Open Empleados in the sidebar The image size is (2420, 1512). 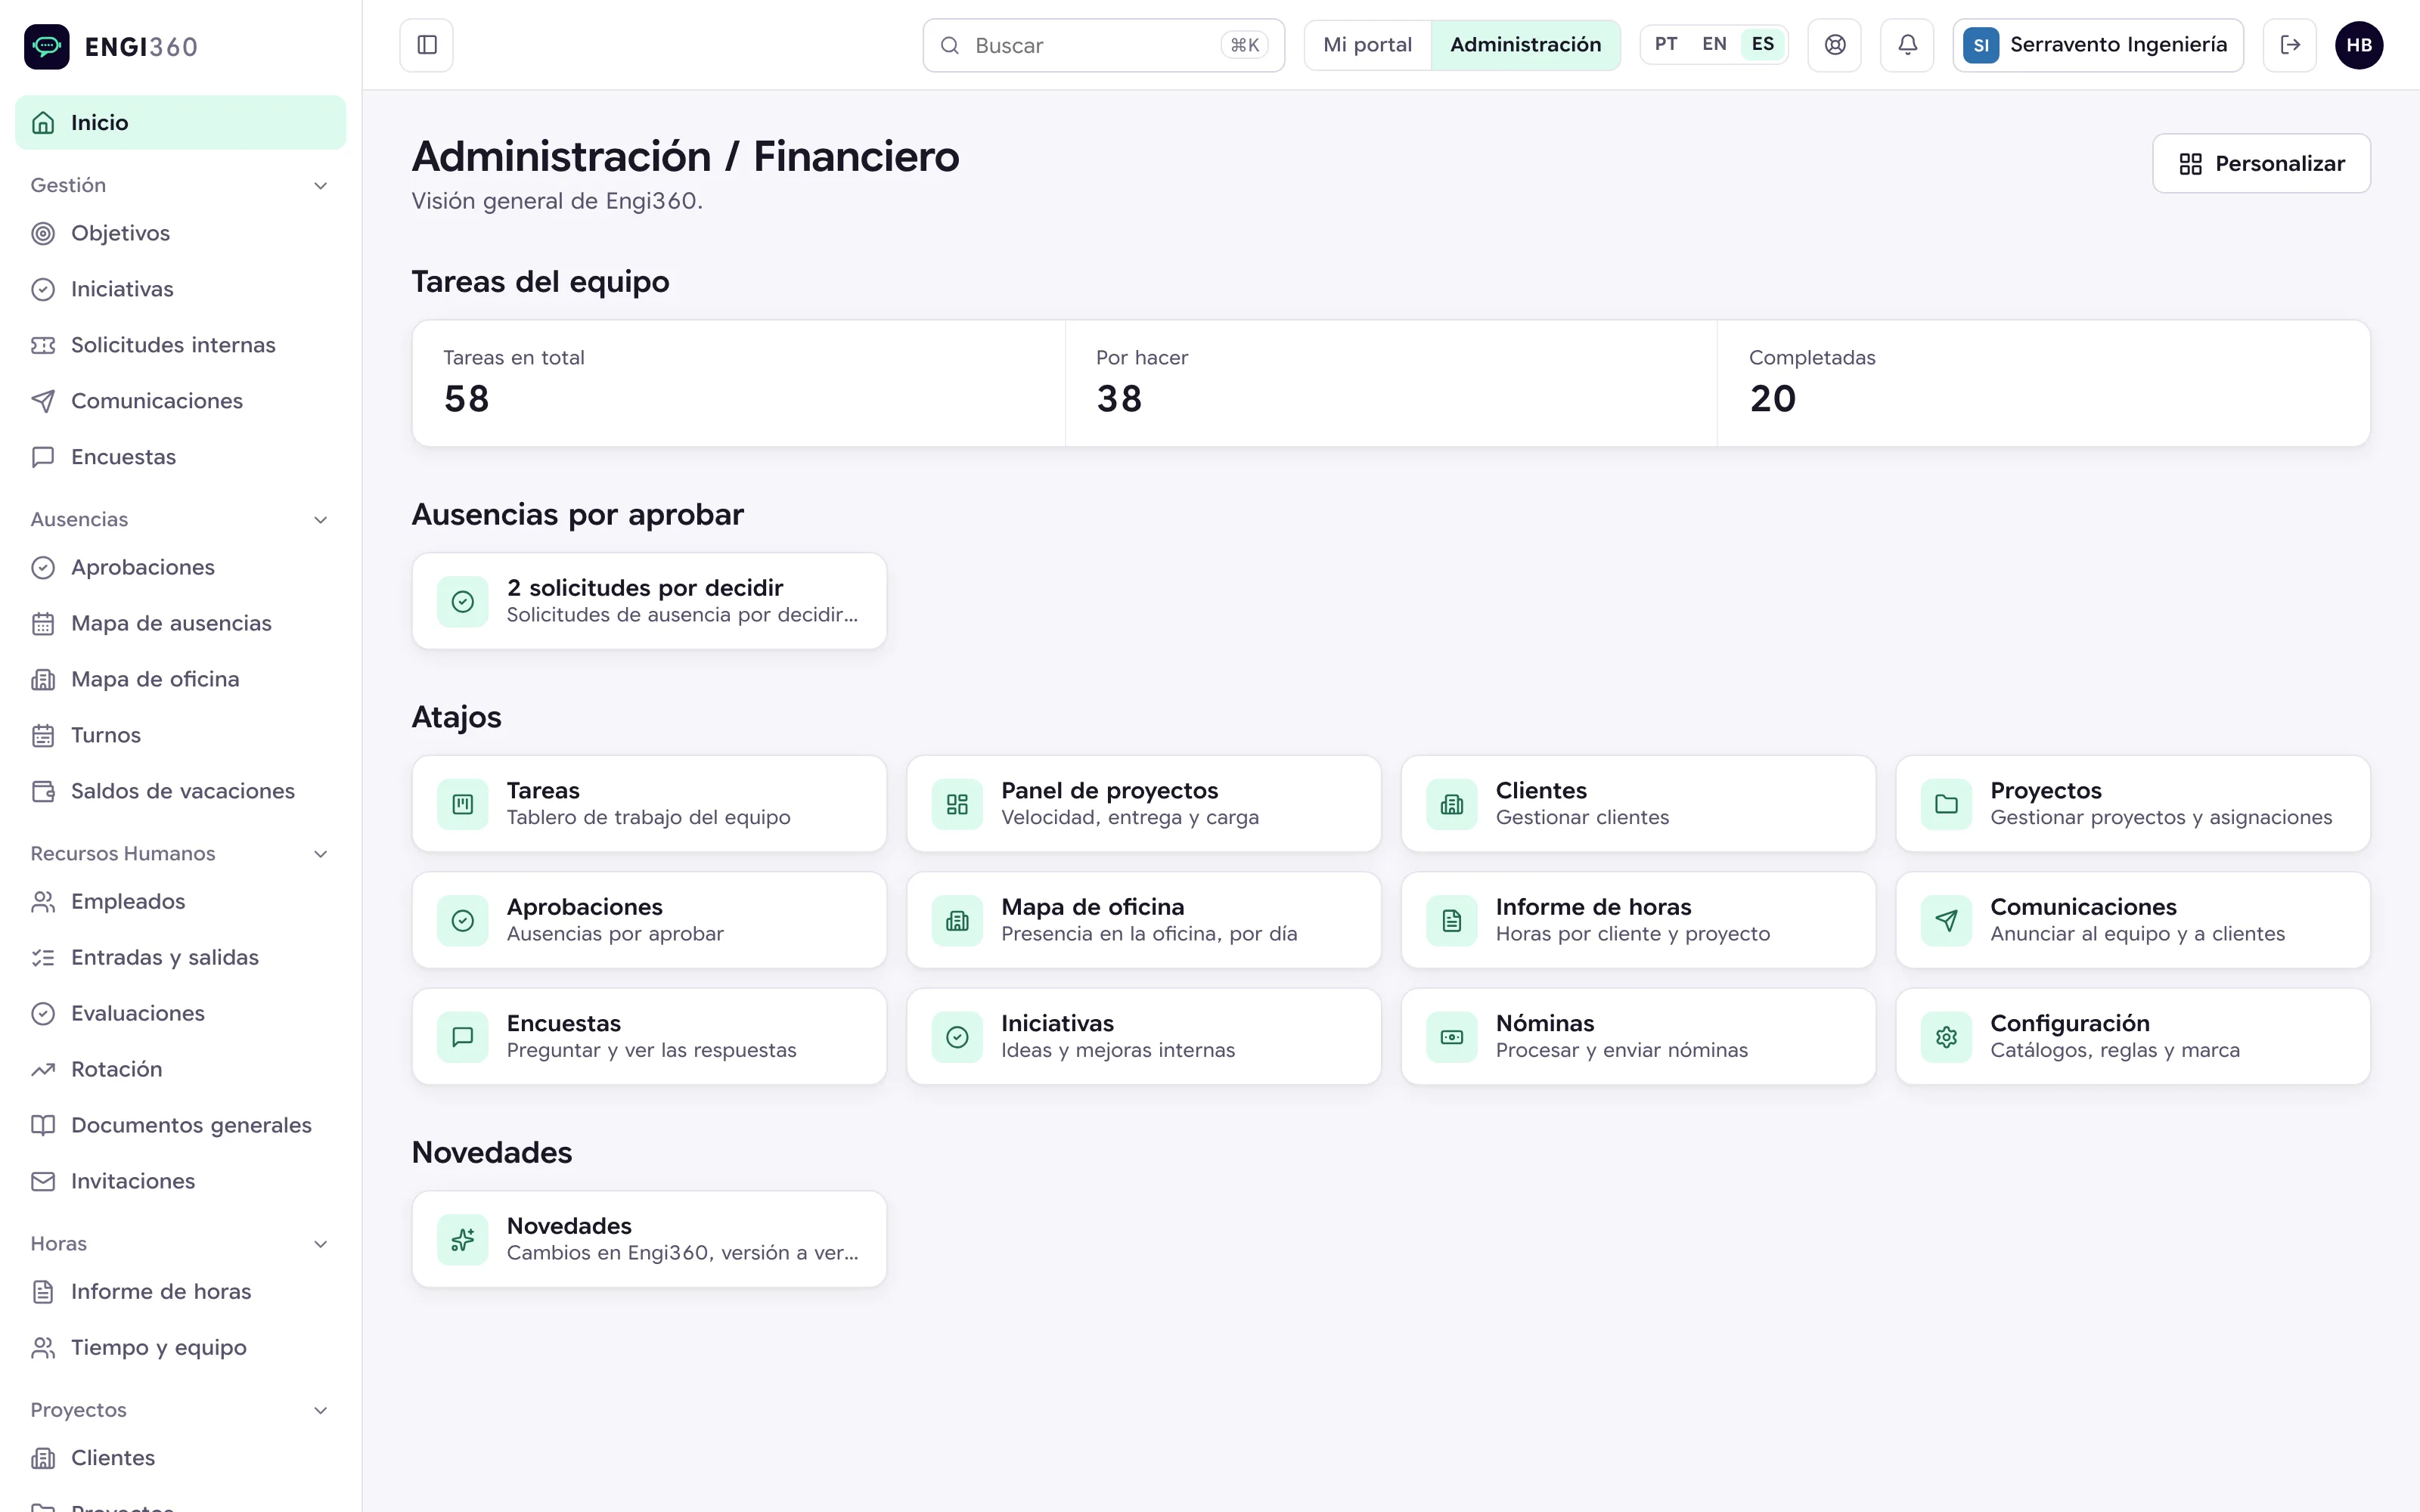click(x=180, y=901)
